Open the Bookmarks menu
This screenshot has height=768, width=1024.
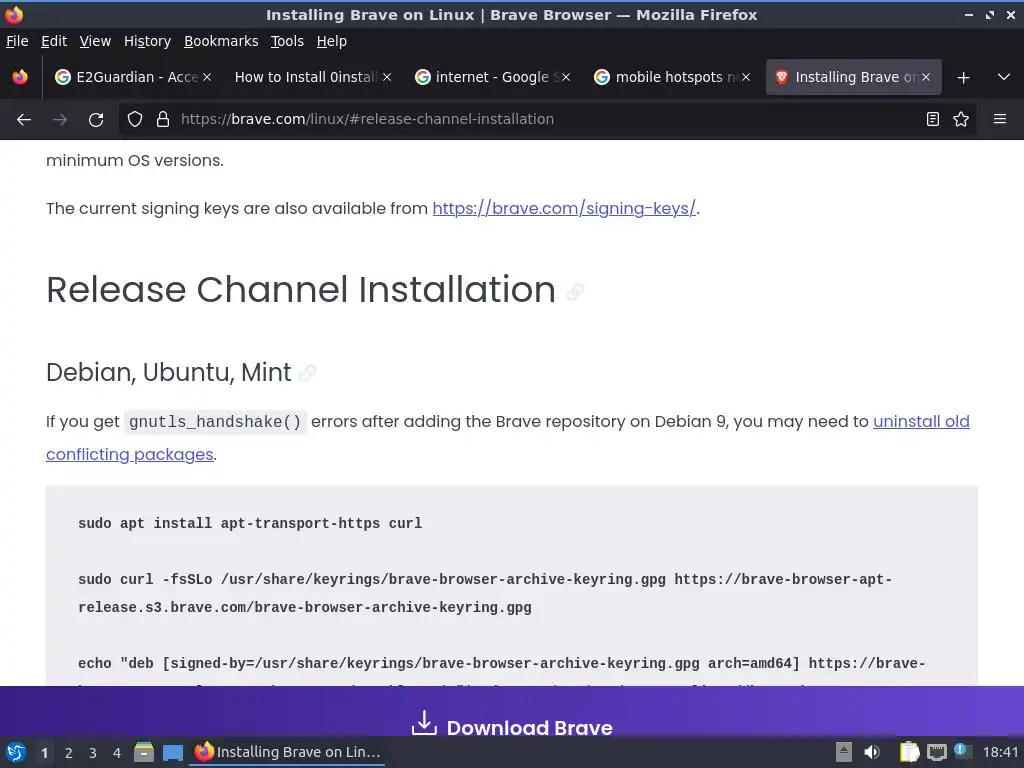[x=221, y=41]
